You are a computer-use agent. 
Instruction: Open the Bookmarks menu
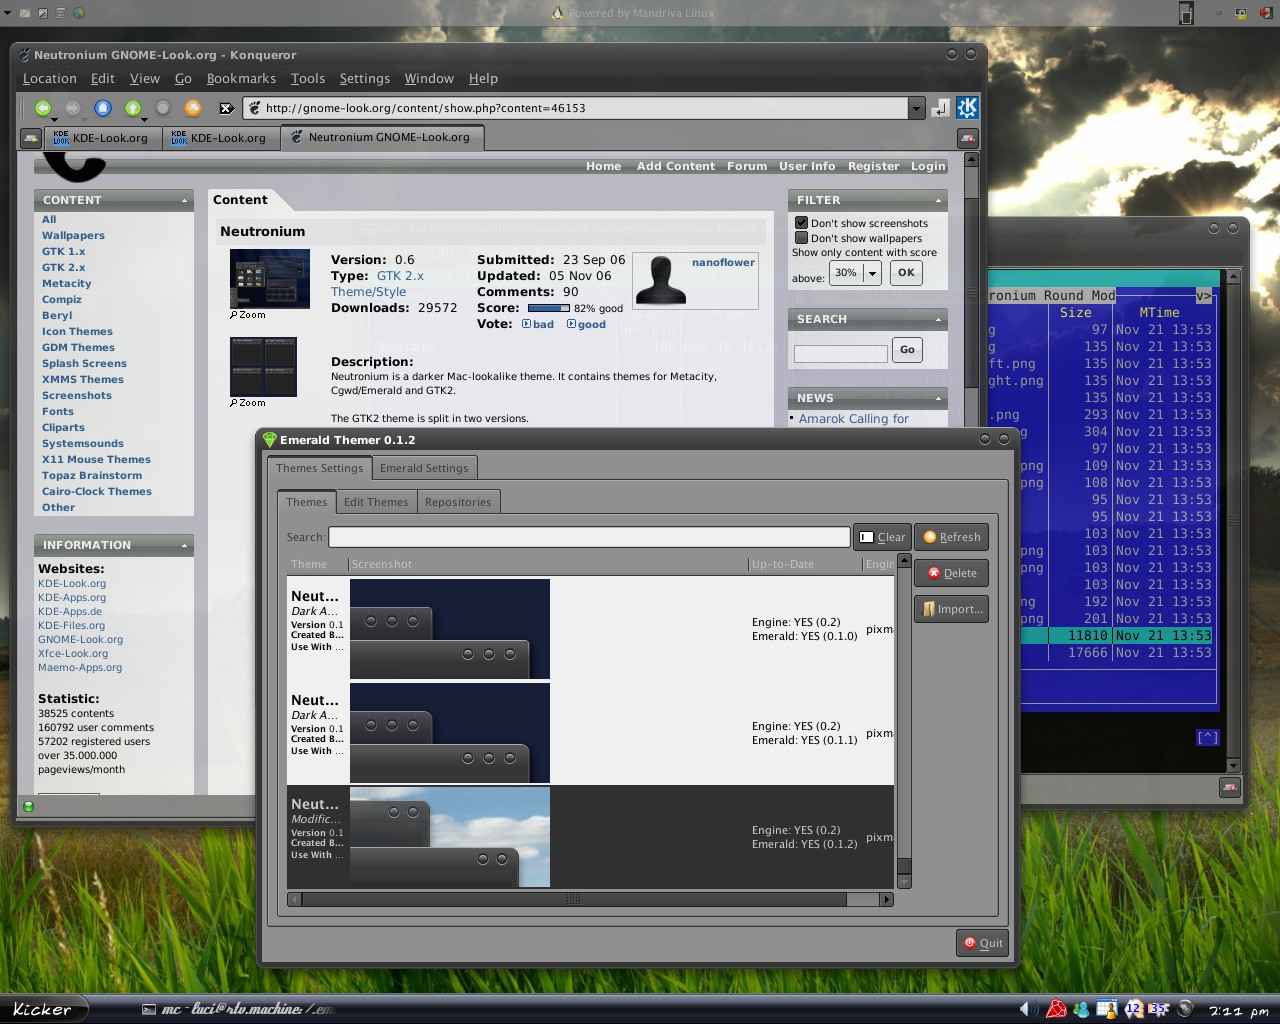click(241, 79)
